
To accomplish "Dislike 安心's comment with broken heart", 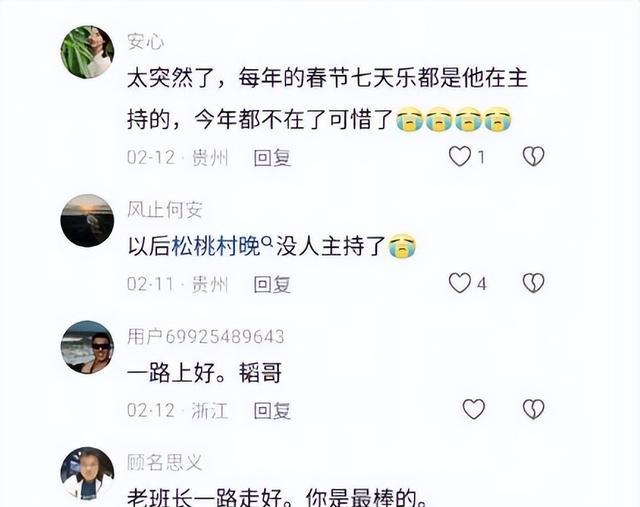I will pyautogui.click(x=533, y=156).
